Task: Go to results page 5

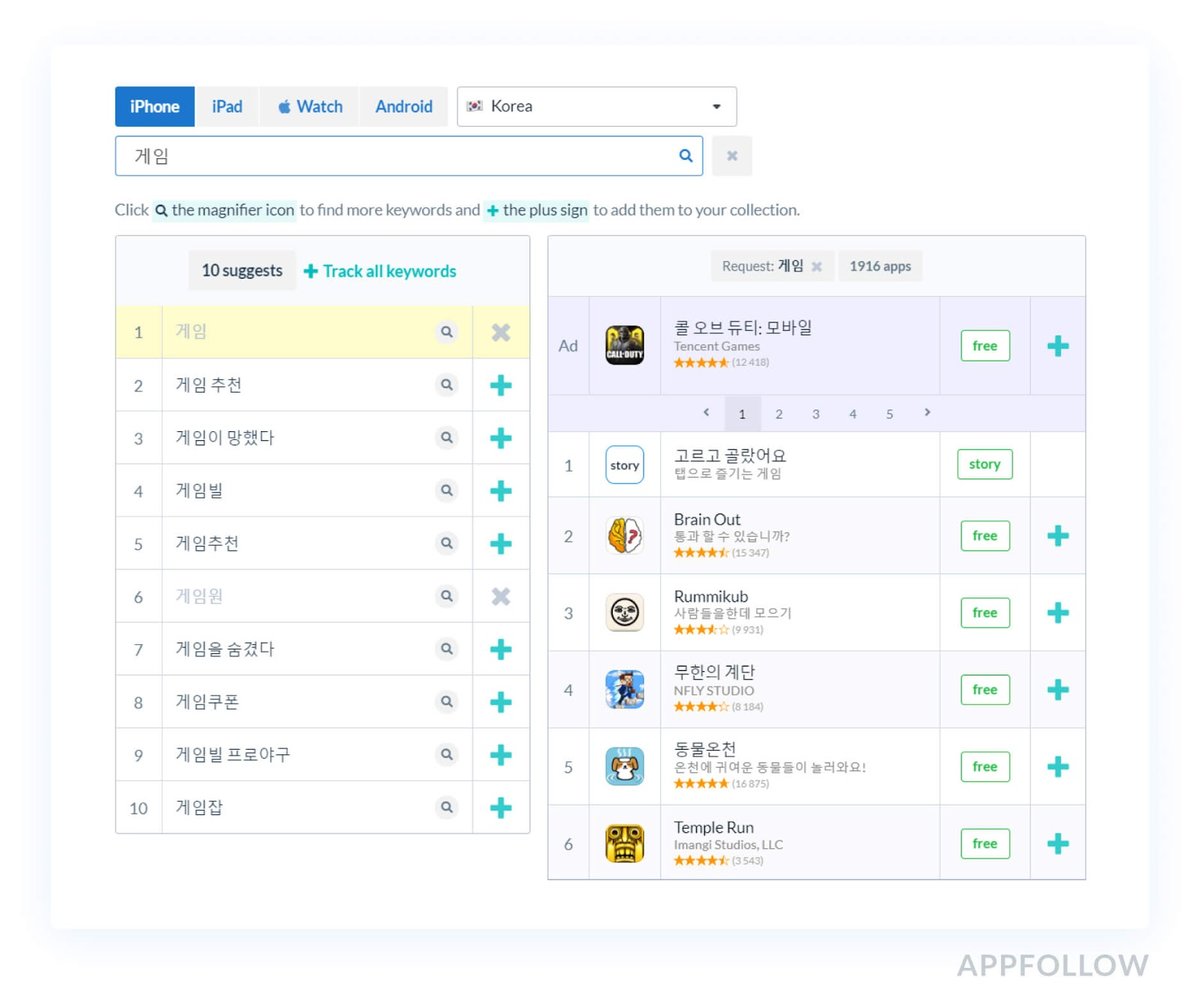Action: tap(889, 414)
